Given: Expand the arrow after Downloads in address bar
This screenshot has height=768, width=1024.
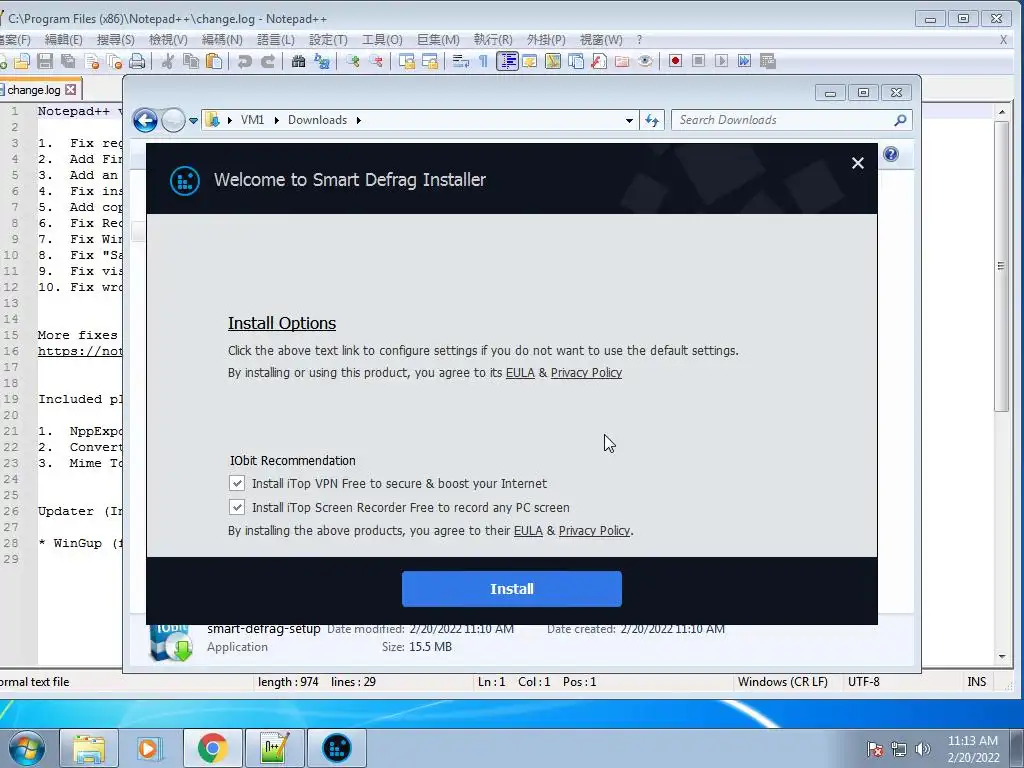Looking at the screenshot, I should coord(359,121).
